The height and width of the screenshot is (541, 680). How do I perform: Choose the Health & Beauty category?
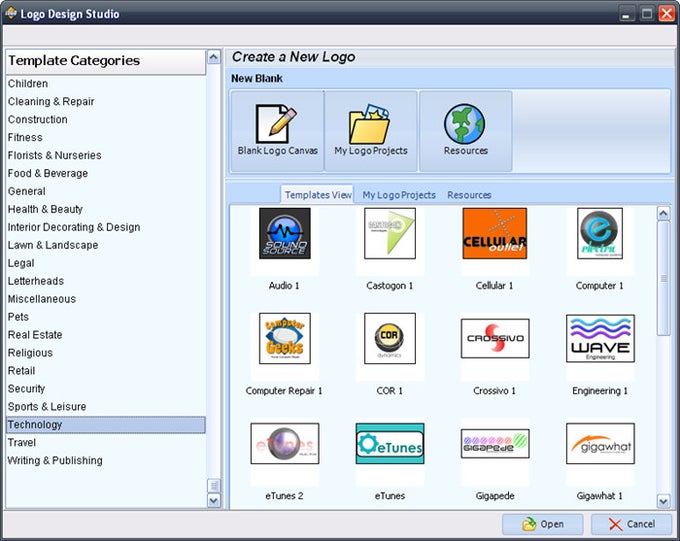105,209
